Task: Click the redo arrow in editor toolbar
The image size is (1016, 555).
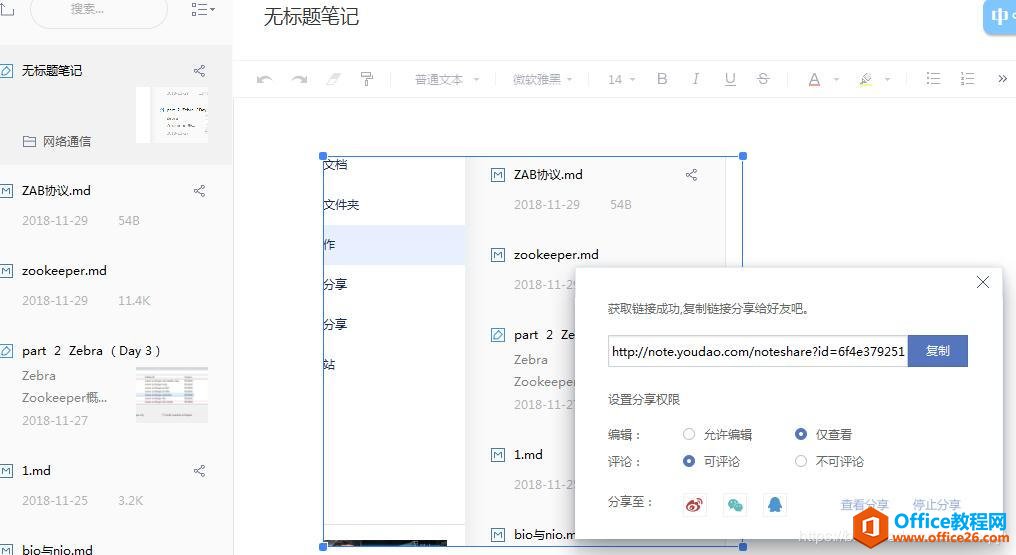Action: click(x=299, y=79)
